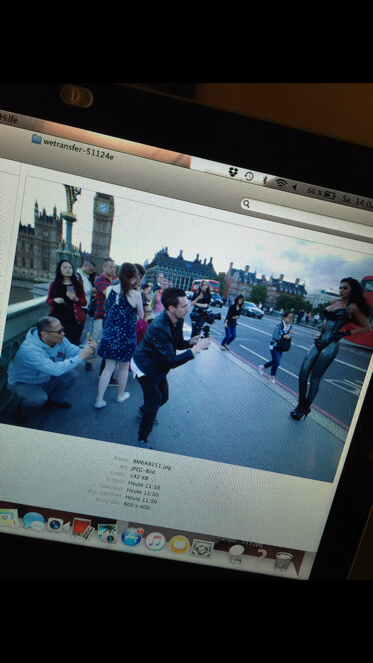Open the Trash in the Dock

pos(283,561)
